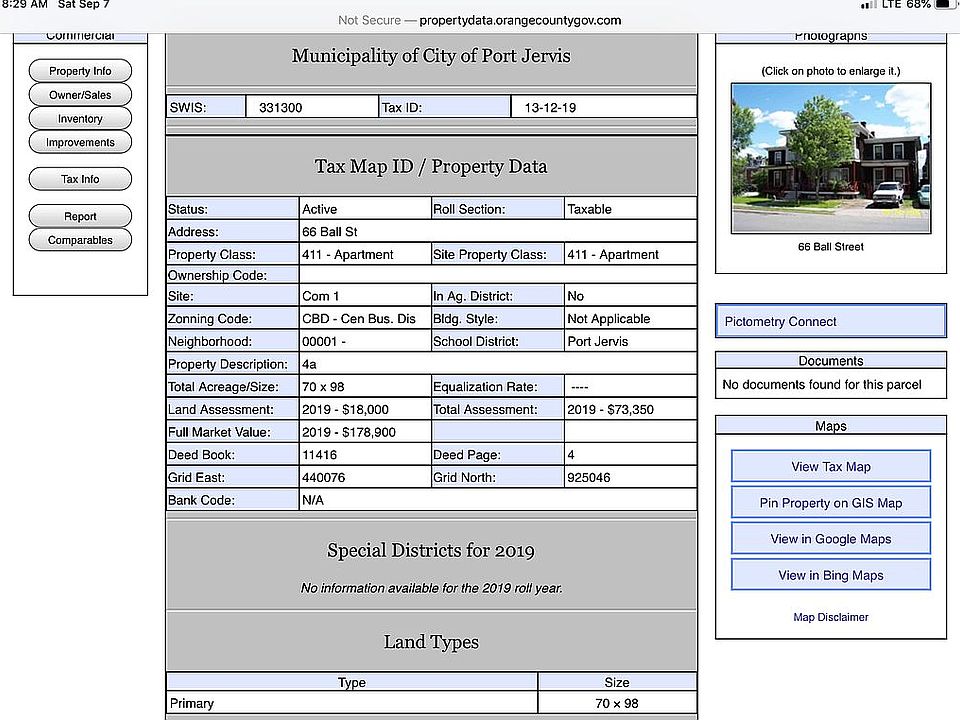
Task: Enlarge the 66 Ball Street photo
Action: (831, 158)
